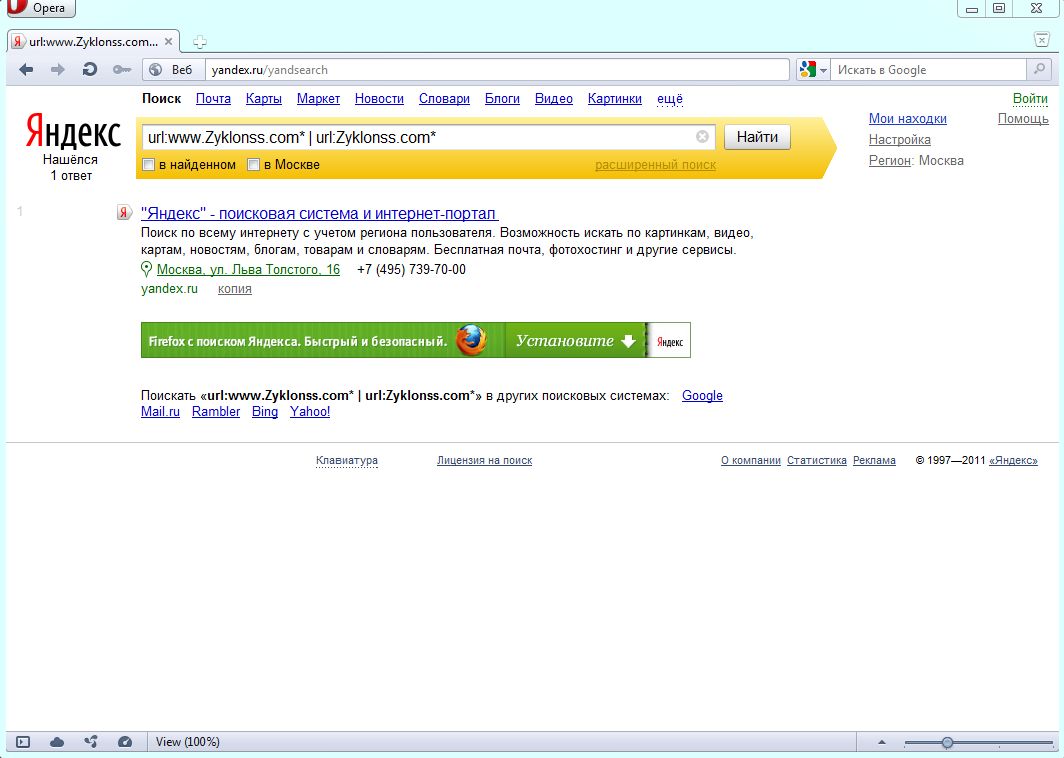Viewport: 1064px width, 758px height.
Task: Open the View (100%) zoom menu
Action: point(187,742)
